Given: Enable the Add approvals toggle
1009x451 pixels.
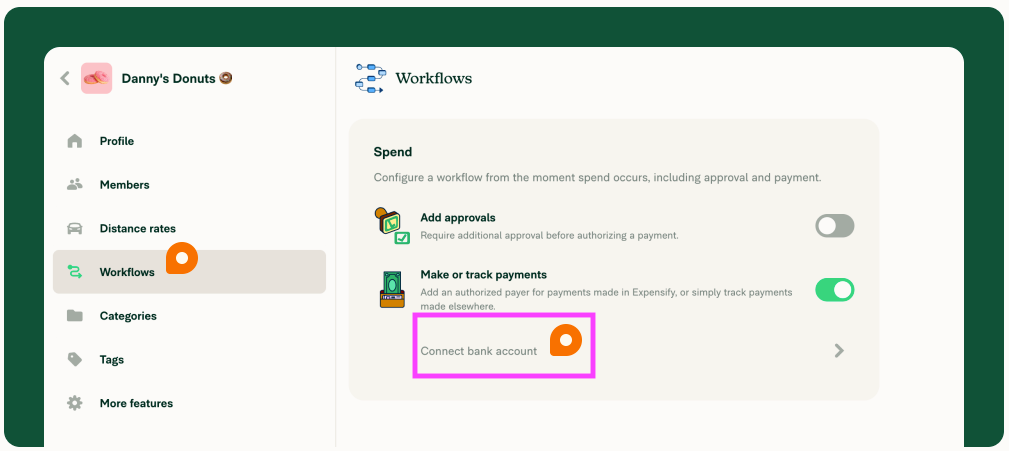Looking at the screenshot, I should click(x=835, y=226).
